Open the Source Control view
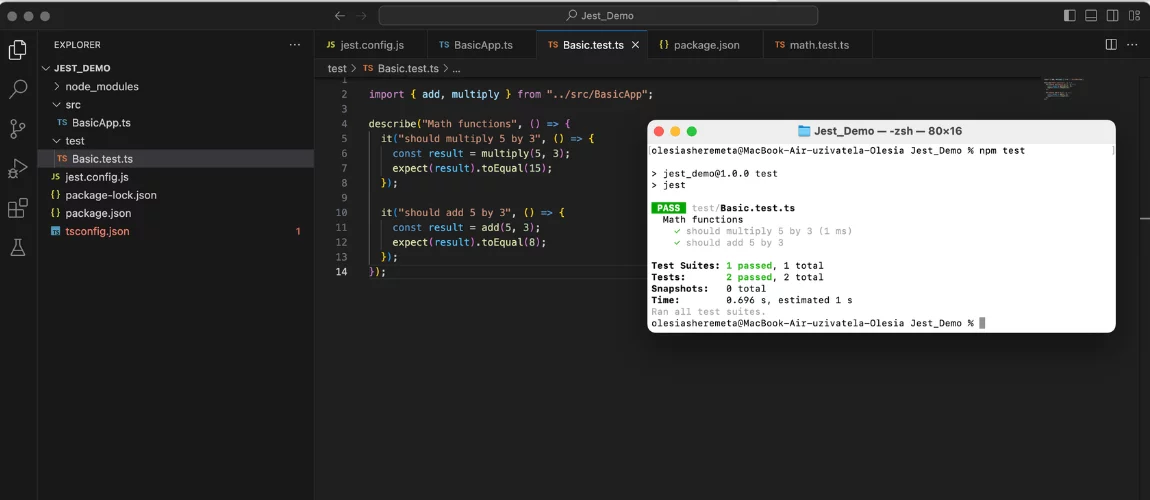The width and height of the screenshot is (1150, 500). [17, 129]
